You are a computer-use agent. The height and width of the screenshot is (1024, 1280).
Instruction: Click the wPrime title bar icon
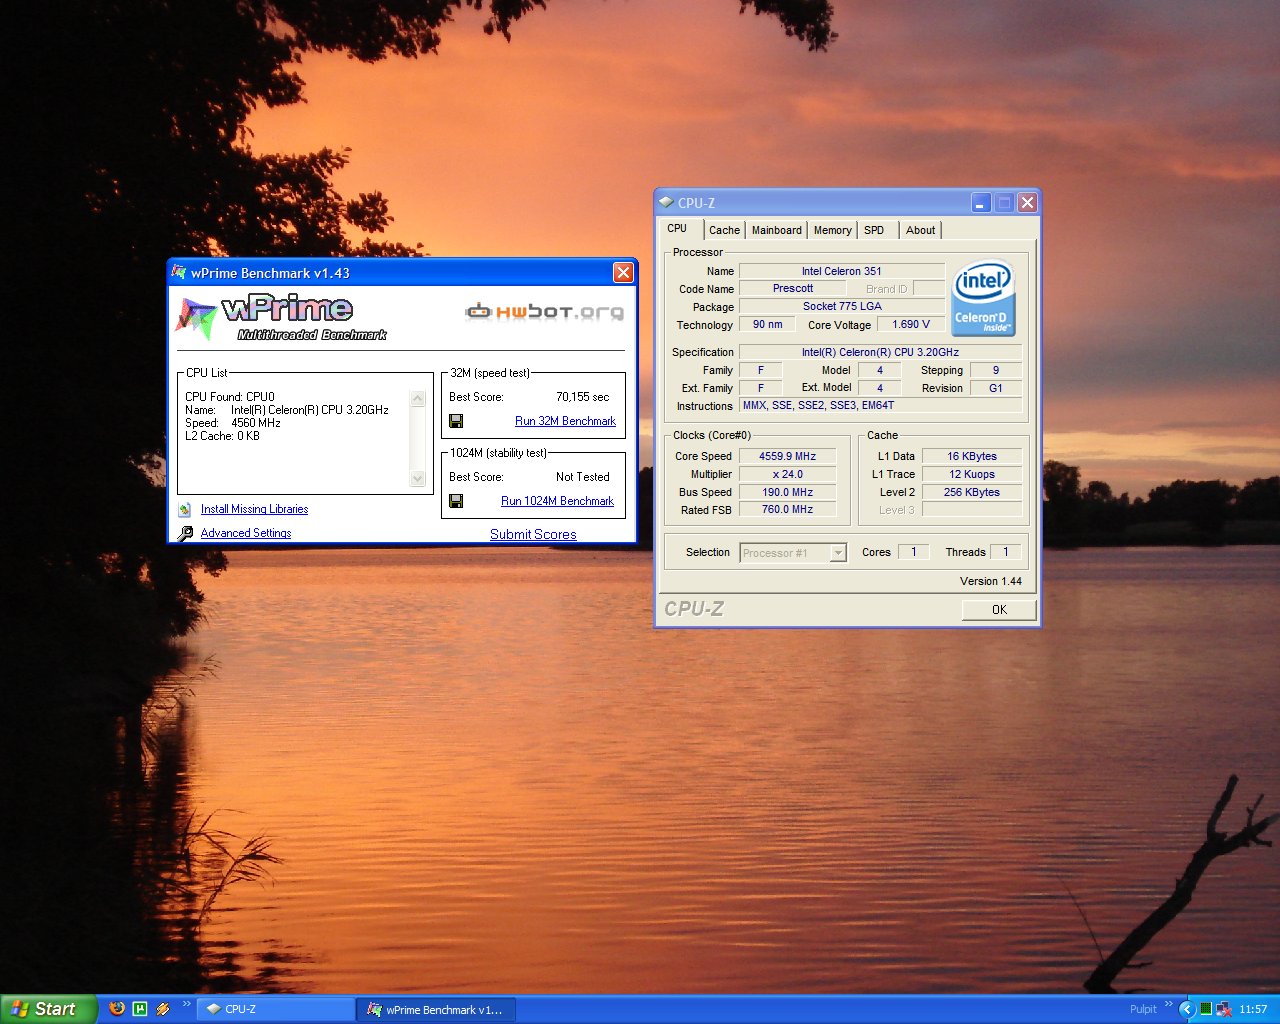[x=179, y=272]
